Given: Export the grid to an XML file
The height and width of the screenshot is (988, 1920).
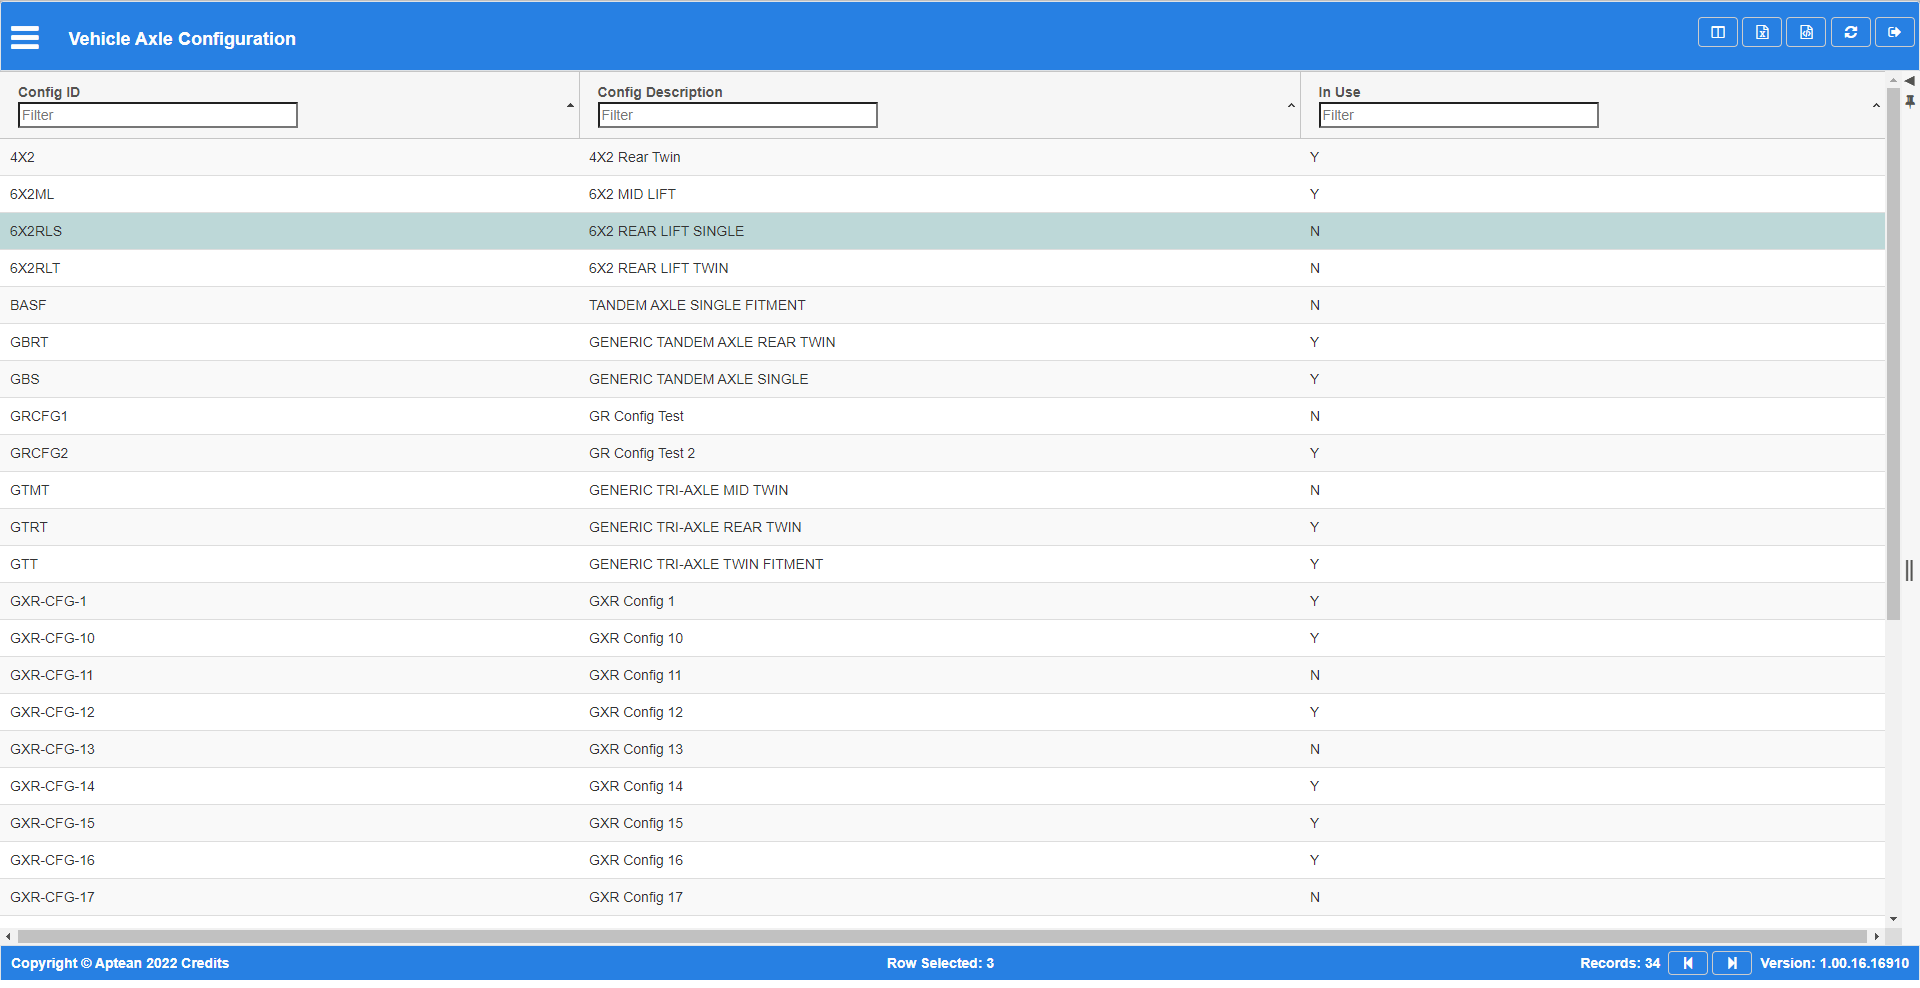Looking at the screenshot, I should [1806, 32].
